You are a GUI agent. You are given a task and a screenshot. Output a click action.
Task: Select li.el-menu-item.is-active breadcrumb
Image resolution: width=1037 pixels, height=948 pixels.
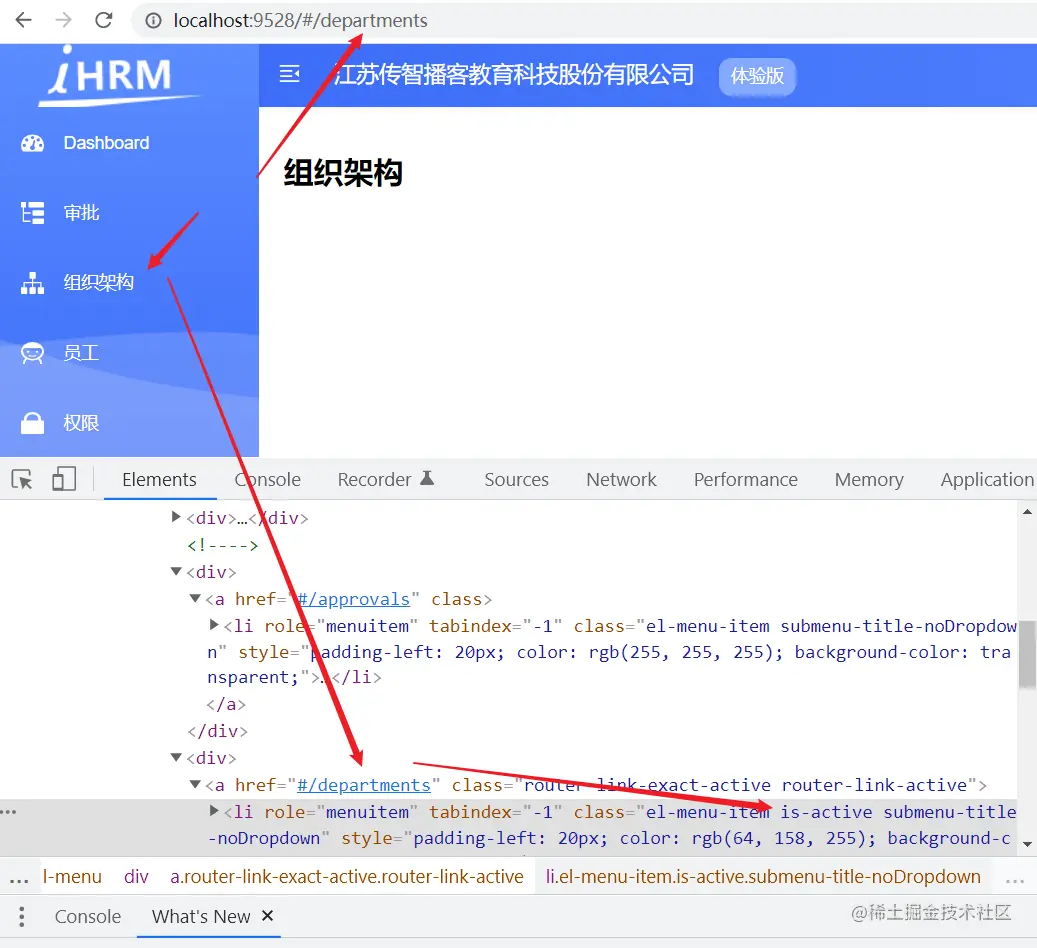coord(763,877)
